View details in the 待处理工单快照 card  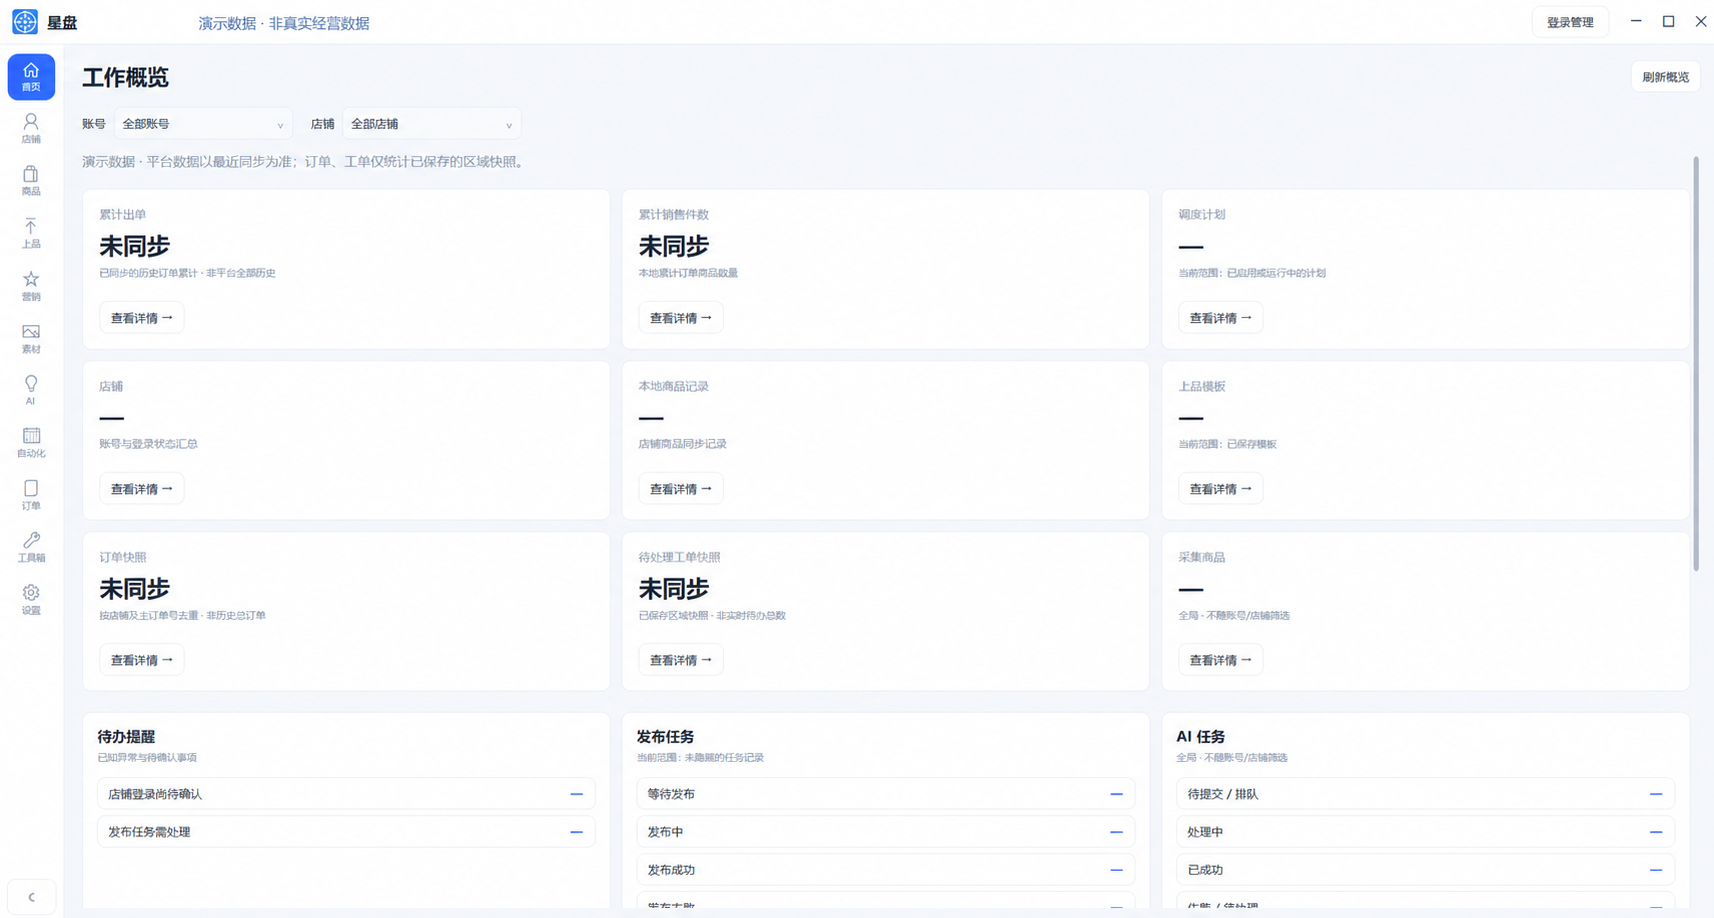tap(680, 660)
